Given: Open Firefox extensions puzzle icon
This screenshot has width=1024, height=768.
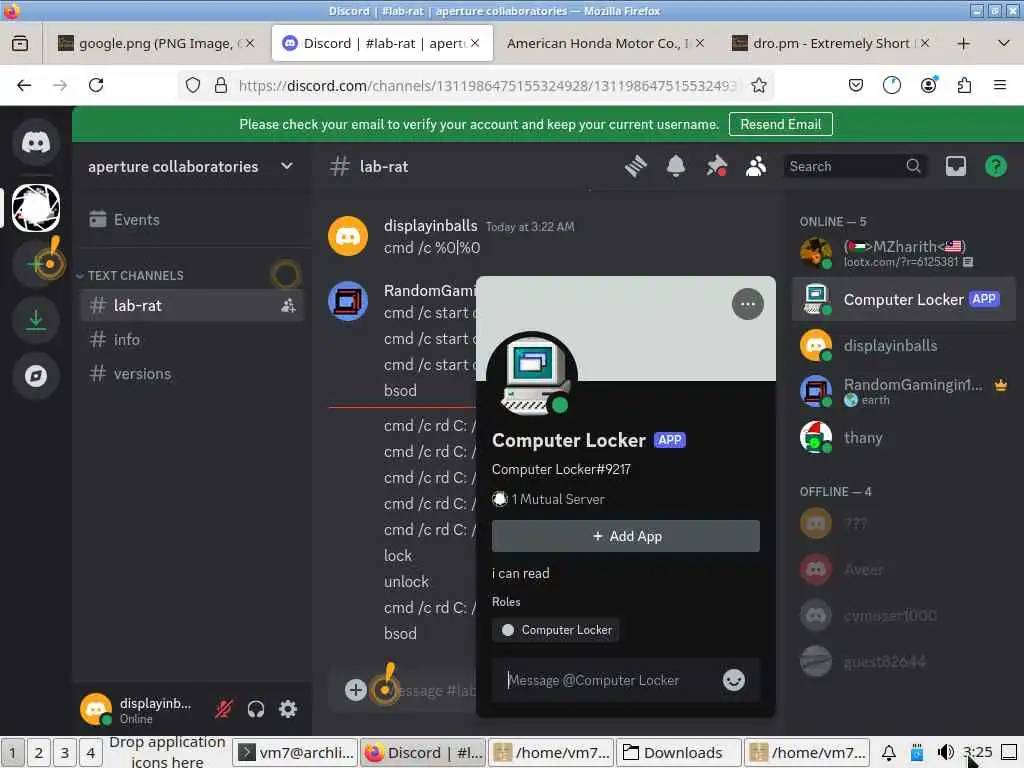Looking at the screenshot, I should click(x=964, y=85).
